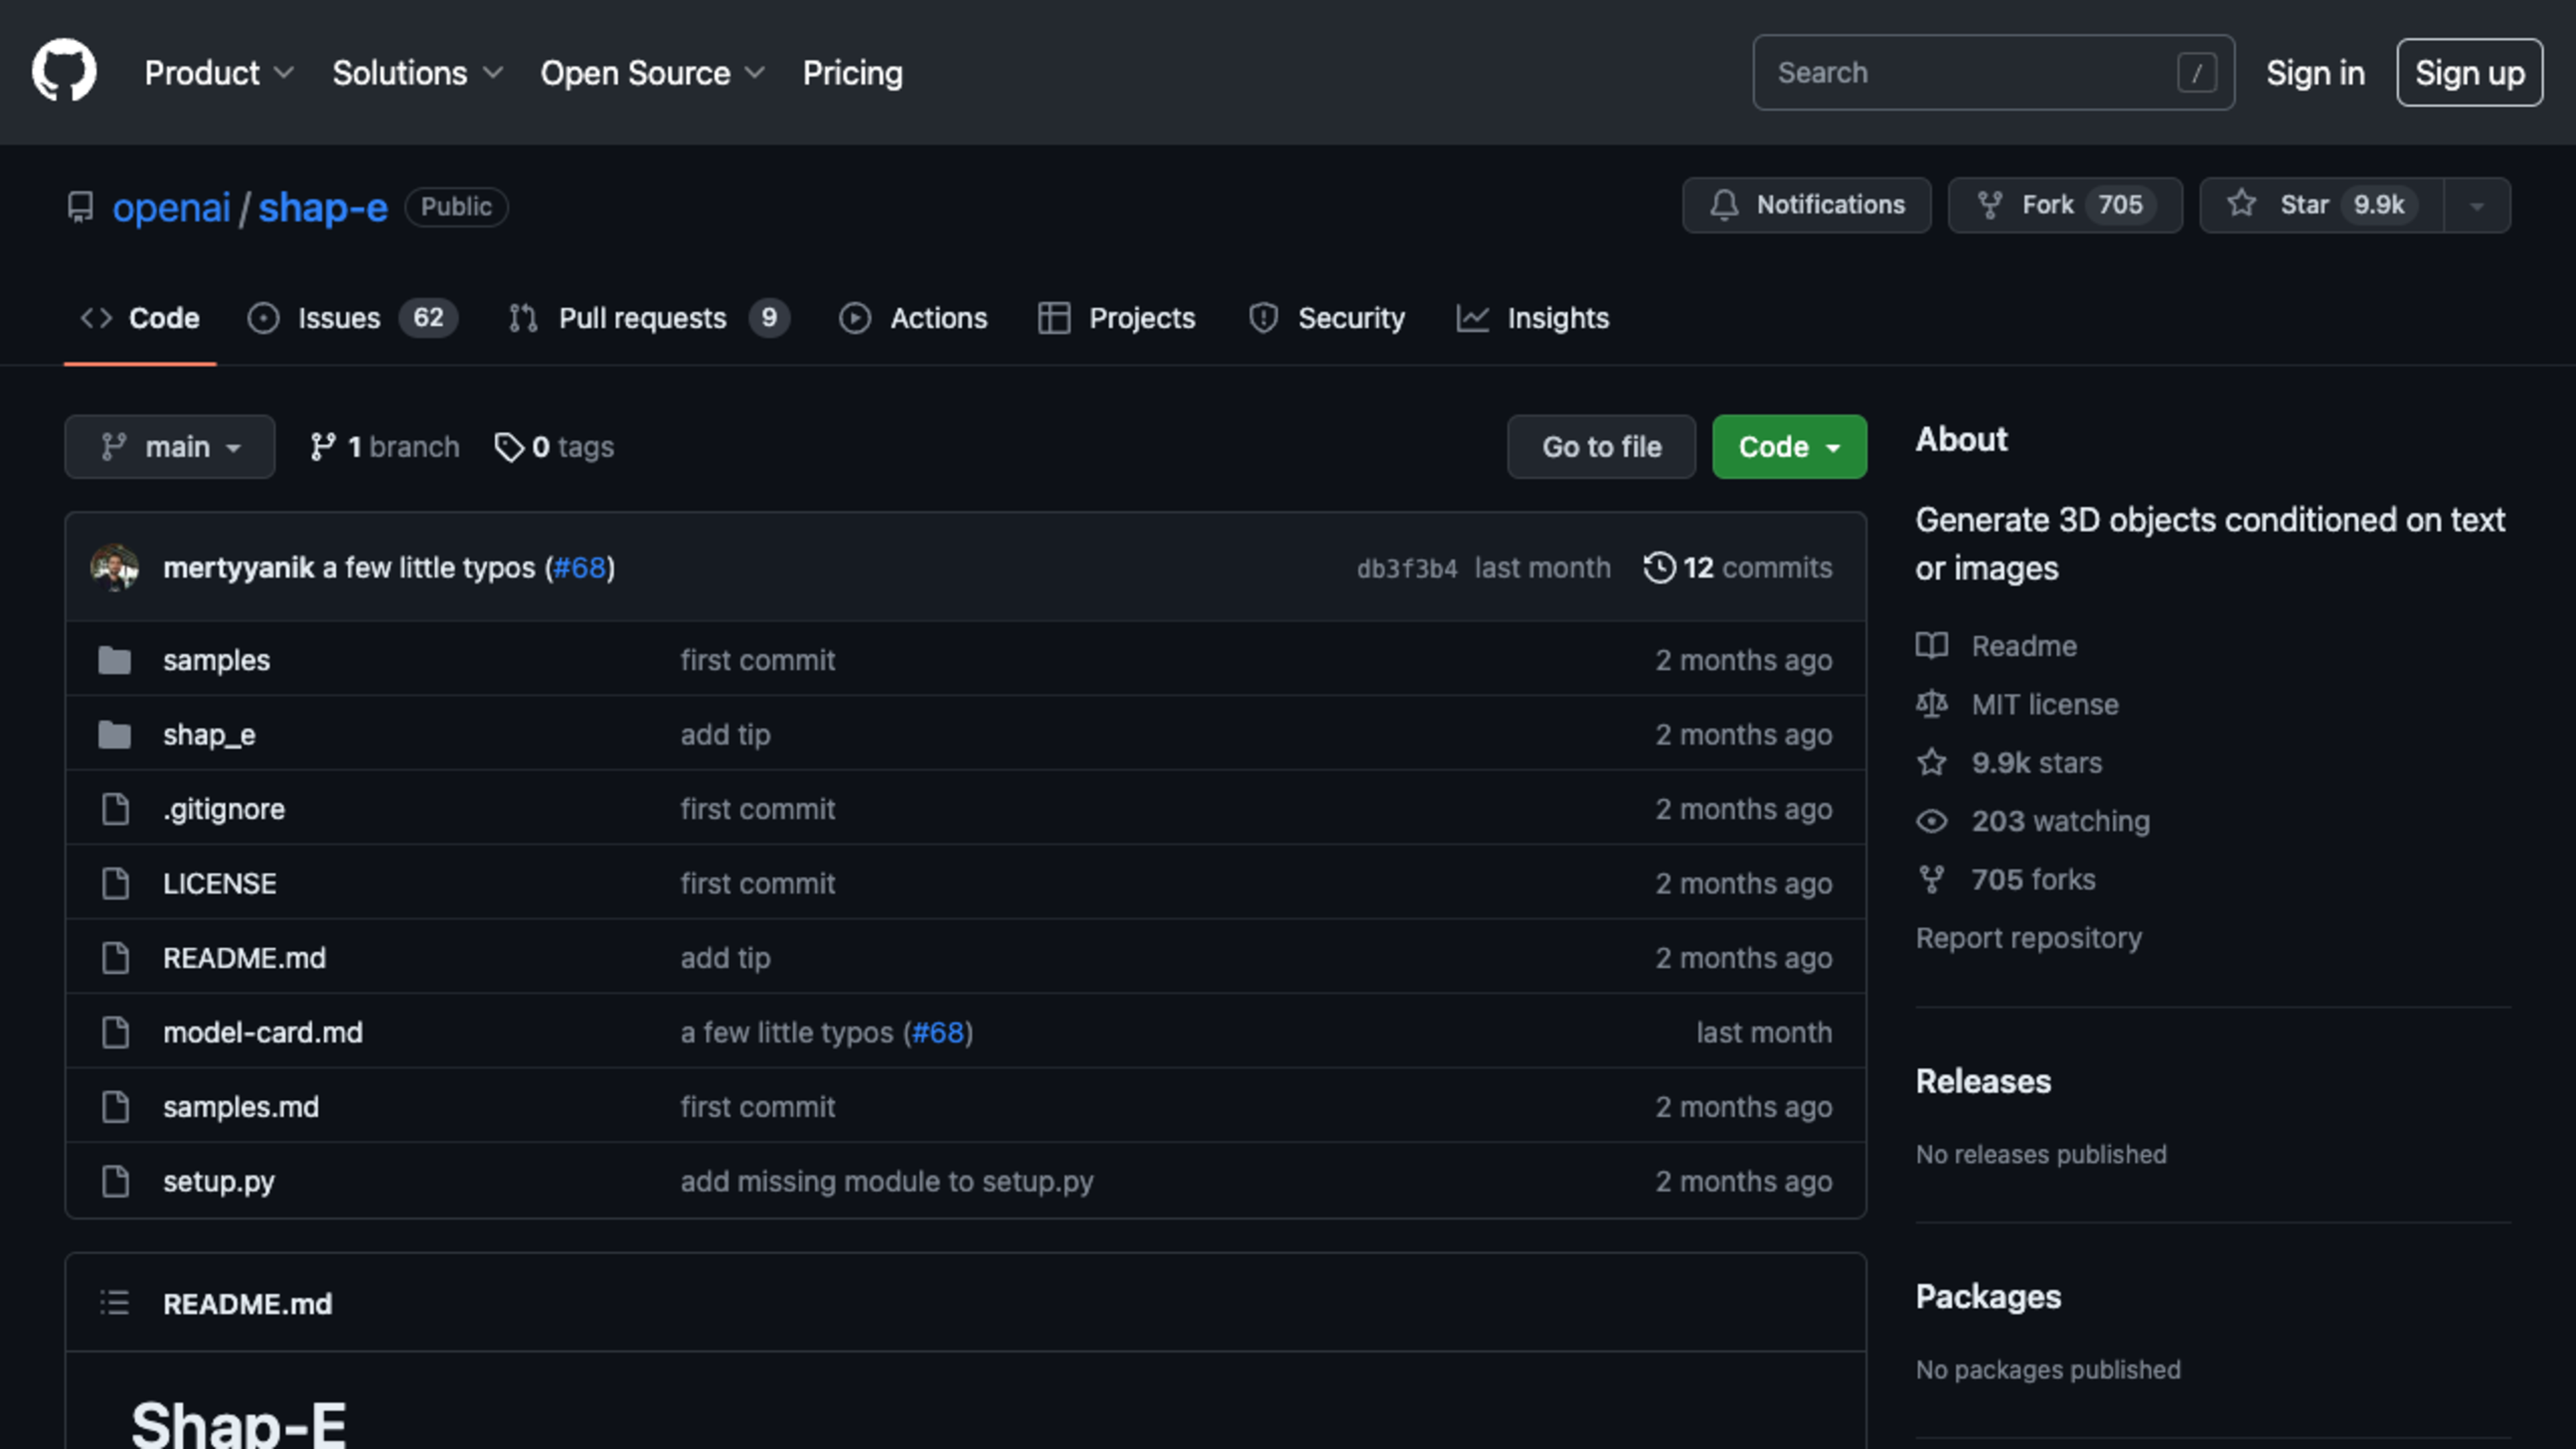Click mertyyanik's avatar thumbnail

tap(115, 567)
